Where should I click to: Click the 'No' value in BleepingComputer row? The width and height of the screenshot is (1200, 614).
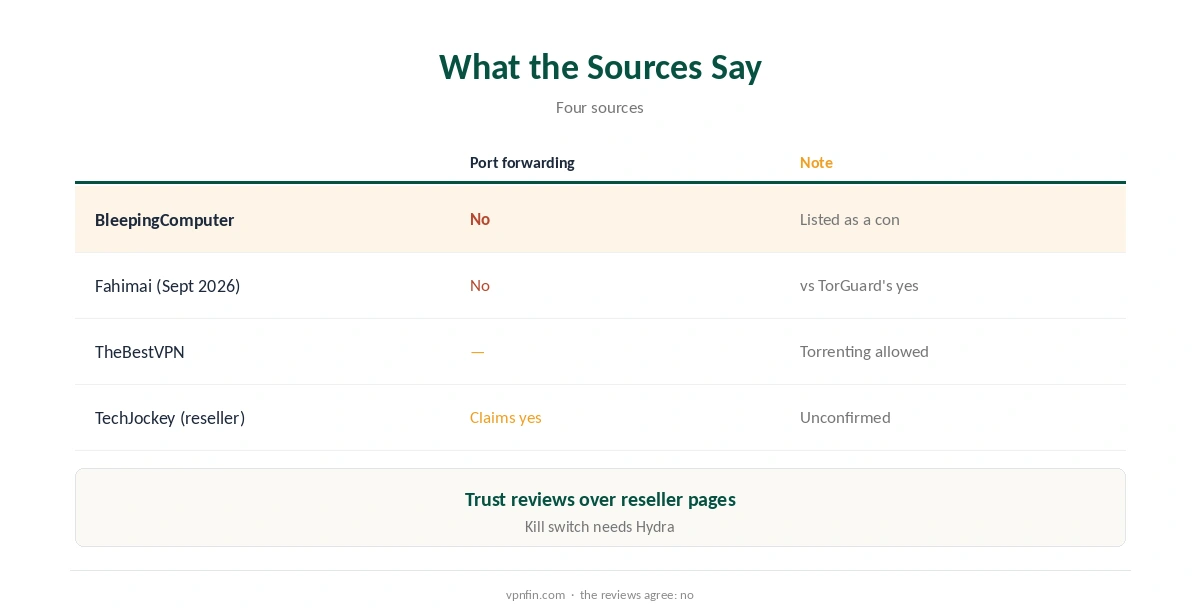click(480, 219)
